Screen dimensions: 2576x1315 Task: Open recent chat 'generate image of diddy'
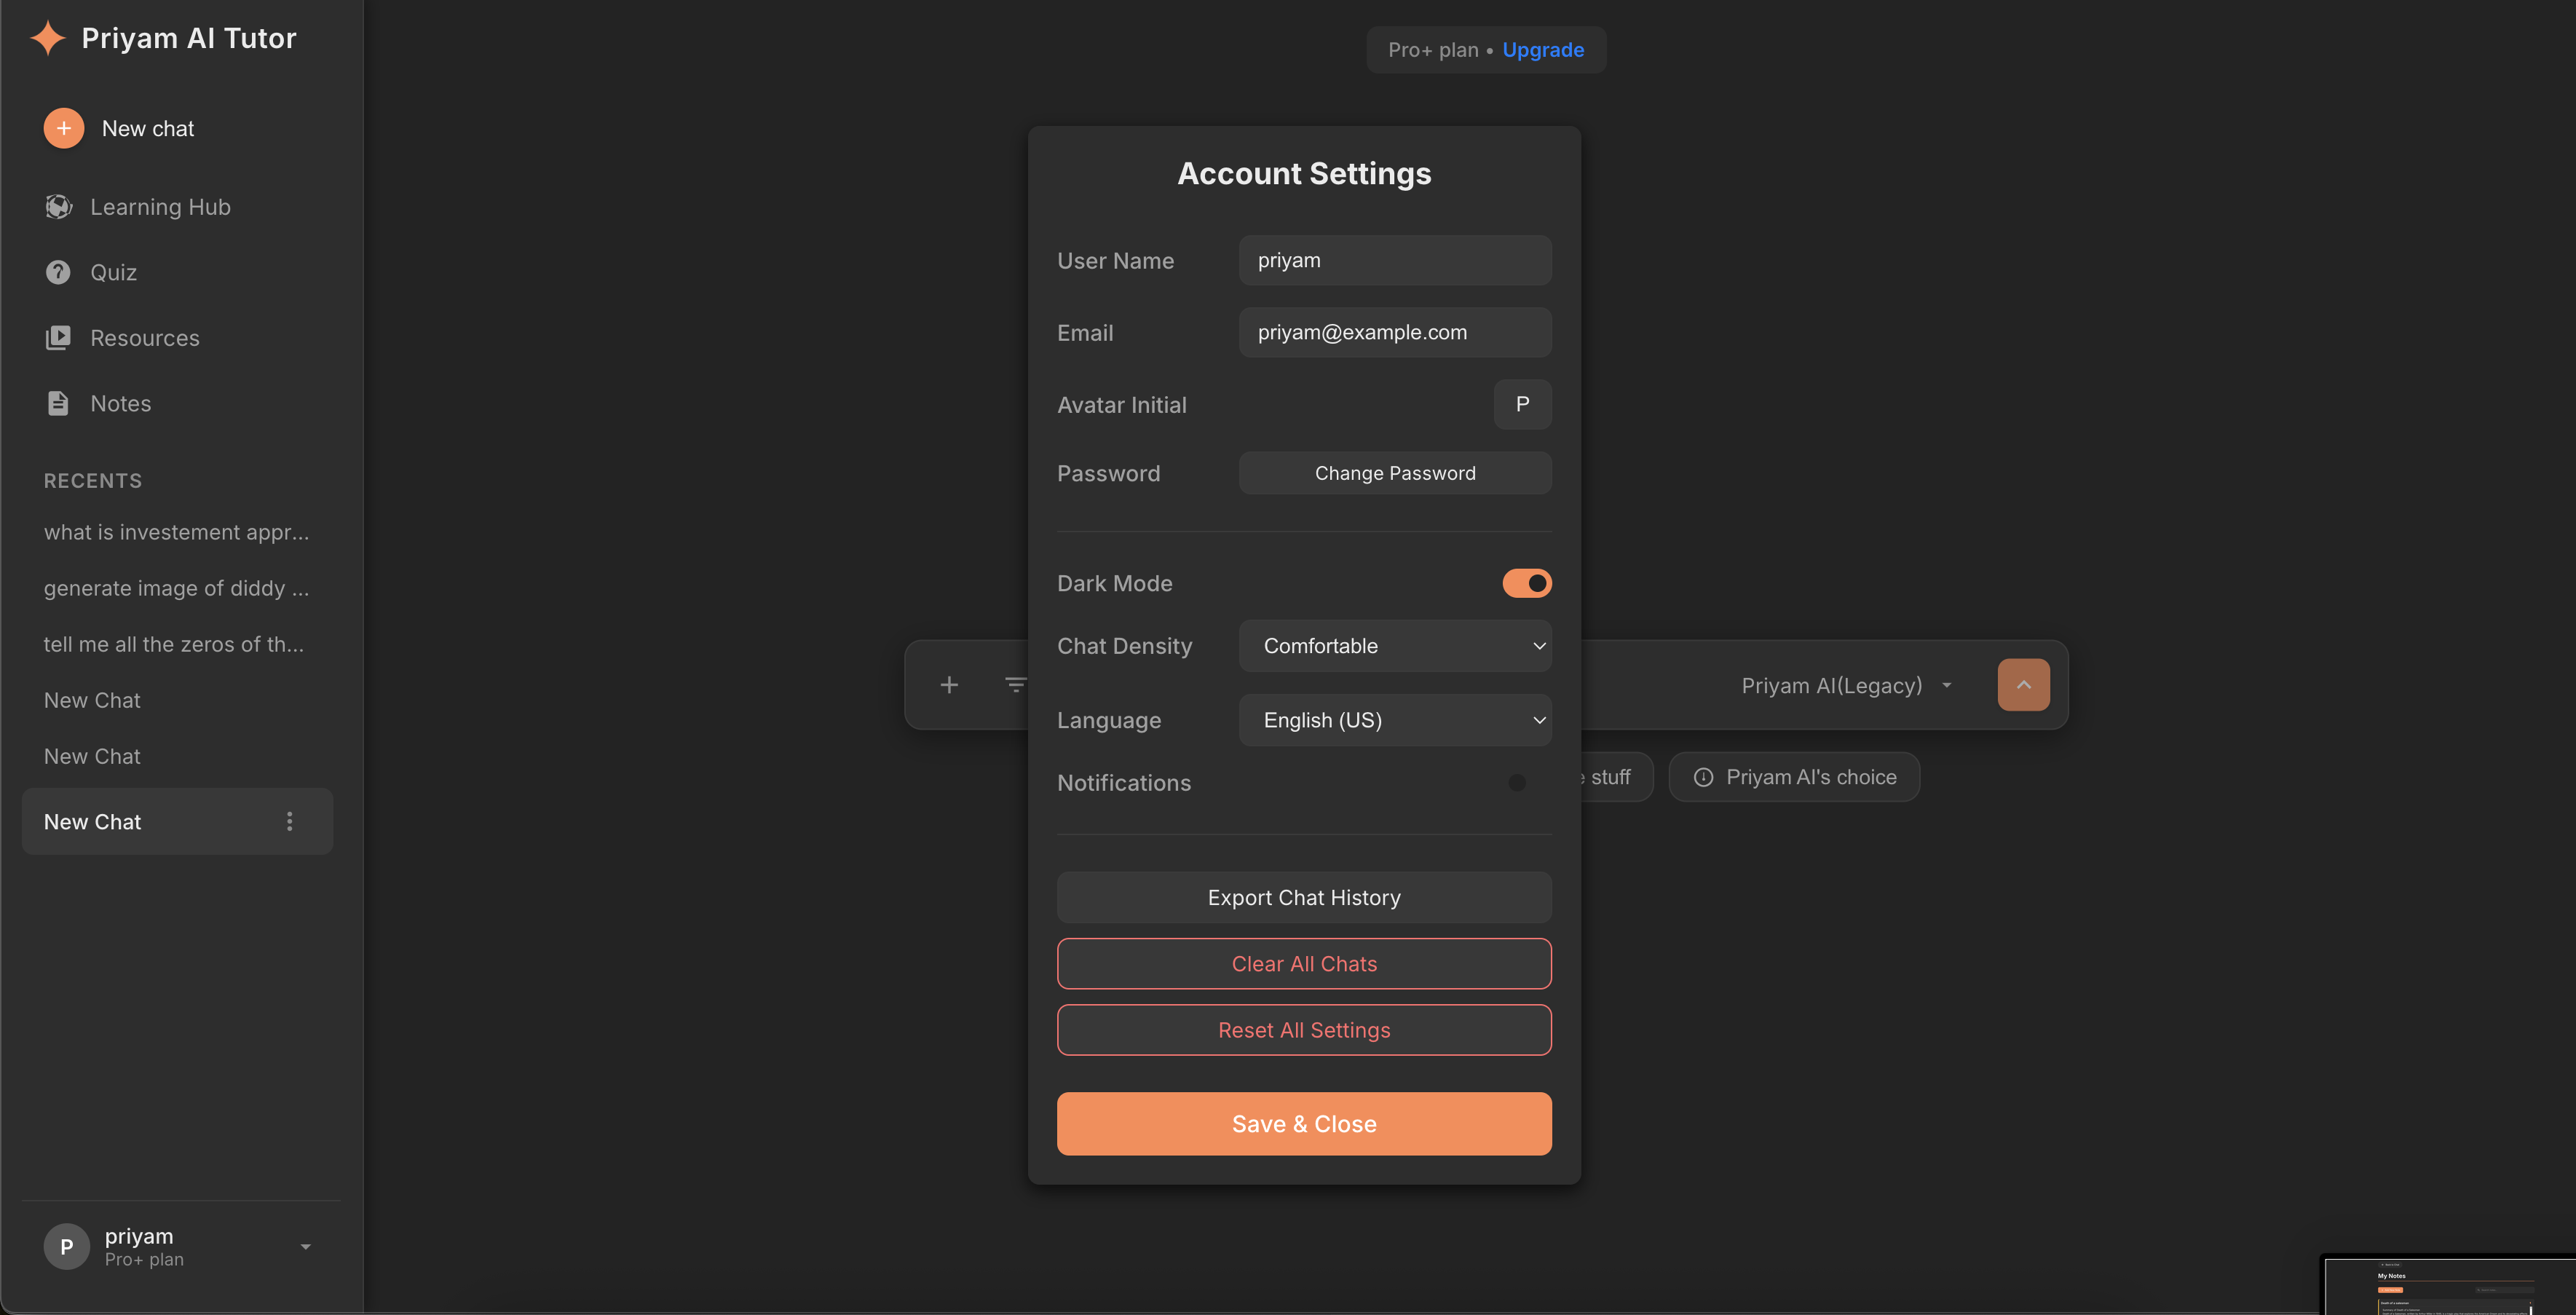pyautogui.click(x=176, y=588)
